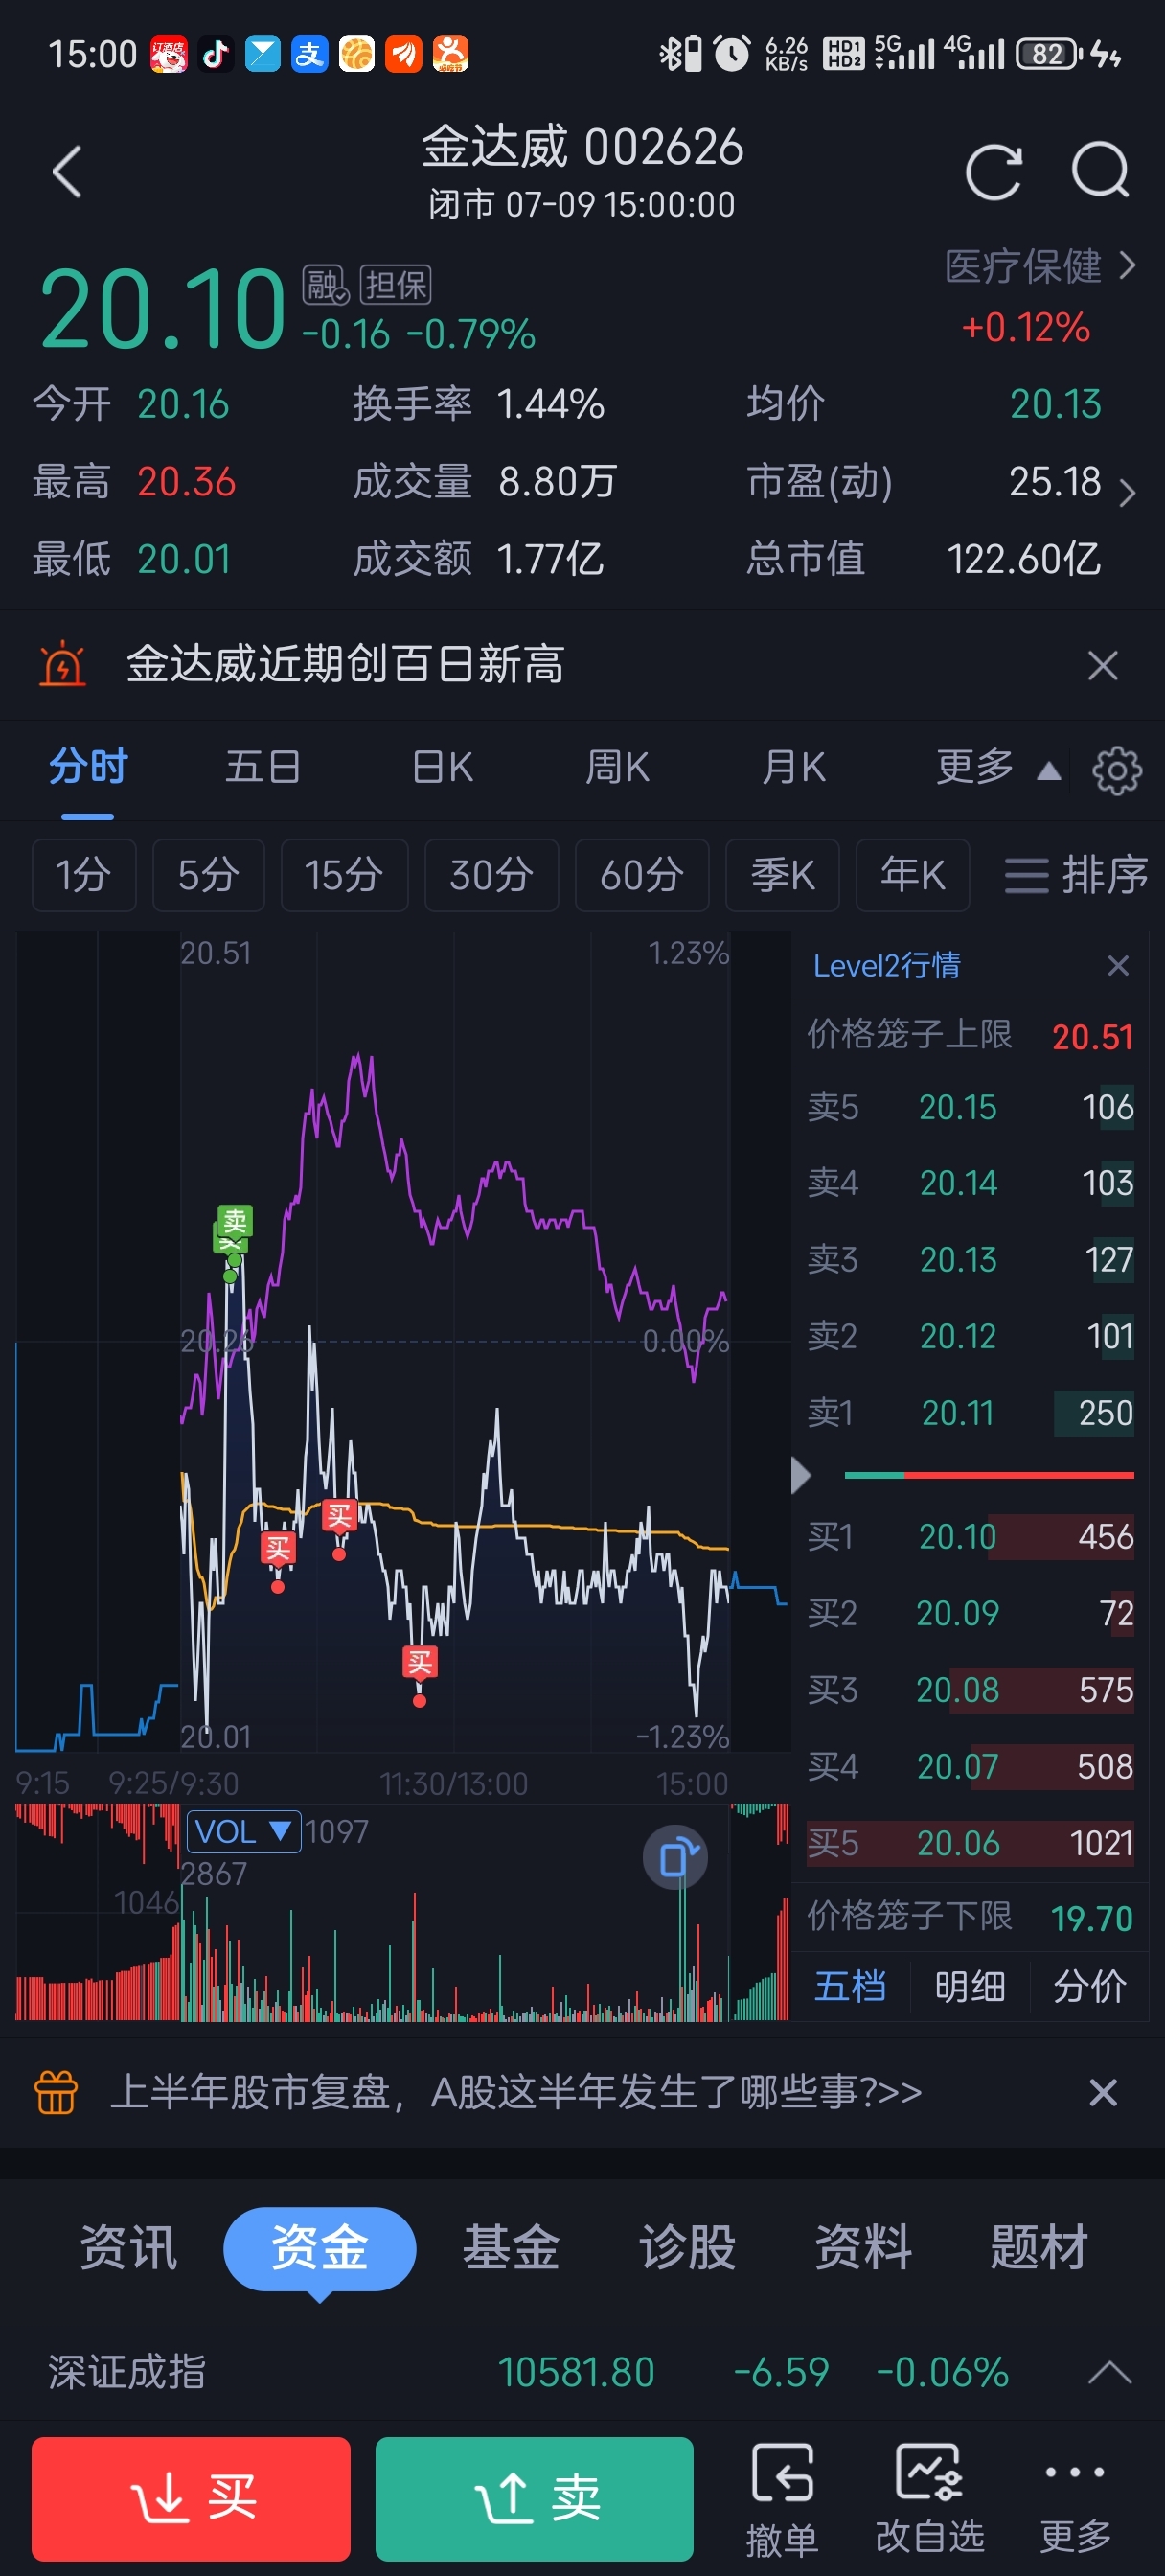Tap the alarm alert icon beside 百日新高
1165x2576 pixels.
(62, 664)
